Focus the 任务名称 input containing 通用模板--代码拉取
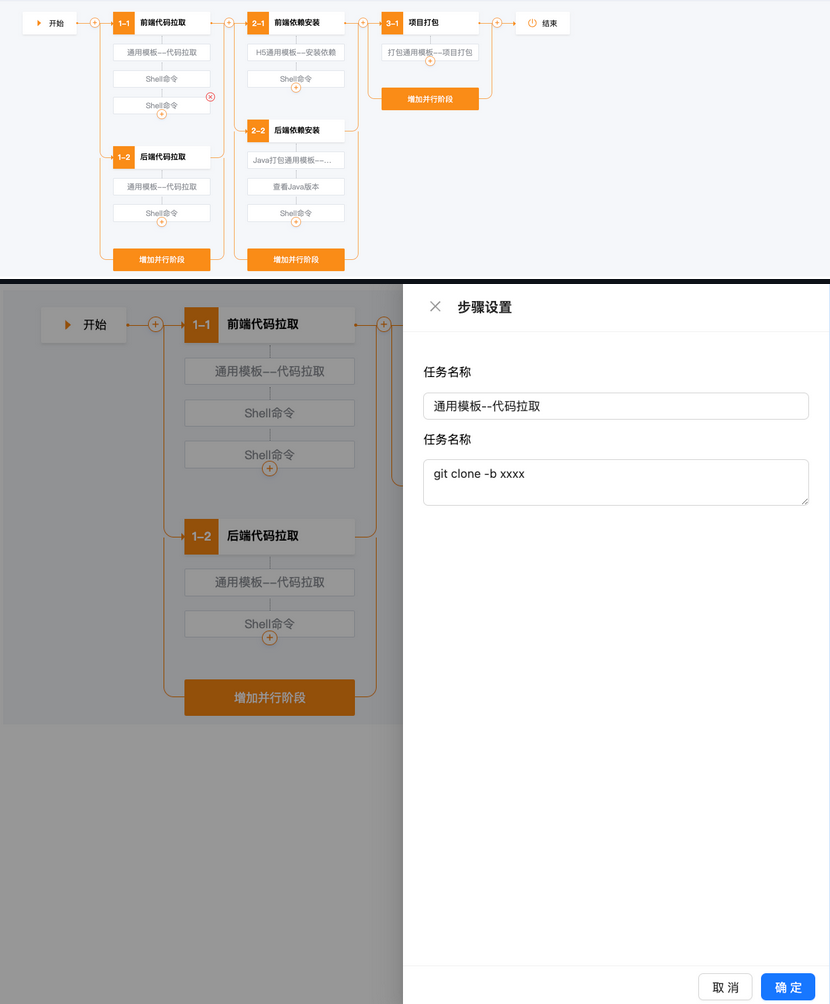The width and height of the screenshot is (830, 1004). [x=615, y=406]
